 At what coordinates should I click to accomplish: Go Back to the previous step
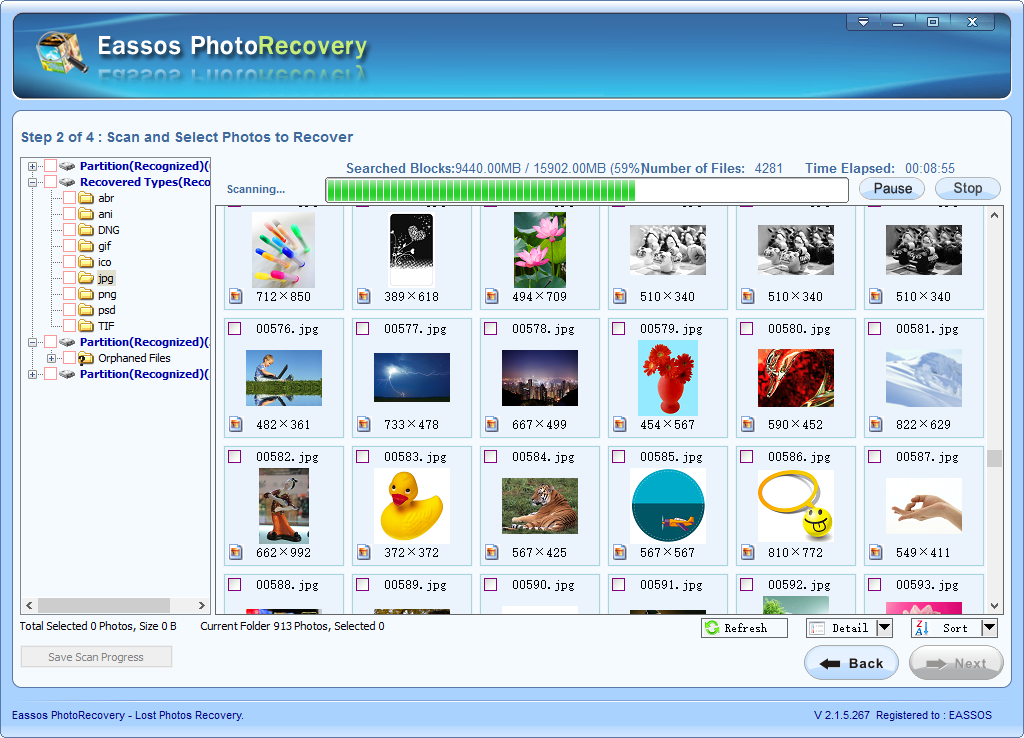coord(851,663)
